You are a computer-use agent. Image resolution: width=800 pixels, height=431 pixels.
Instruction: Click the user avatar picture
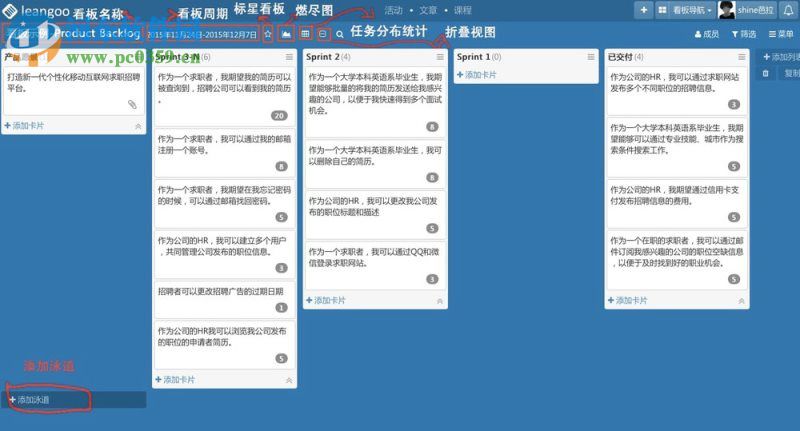(x=727, y=10)
